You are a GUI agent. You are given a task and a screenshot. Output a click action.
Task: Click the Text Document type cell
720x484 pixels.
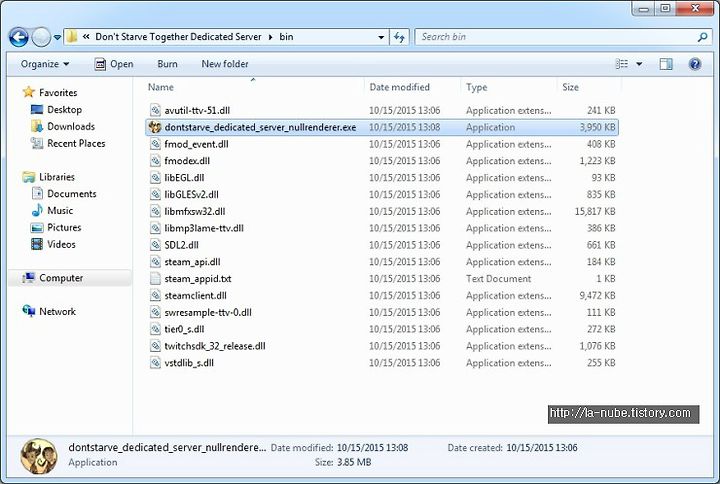[498, 279]
